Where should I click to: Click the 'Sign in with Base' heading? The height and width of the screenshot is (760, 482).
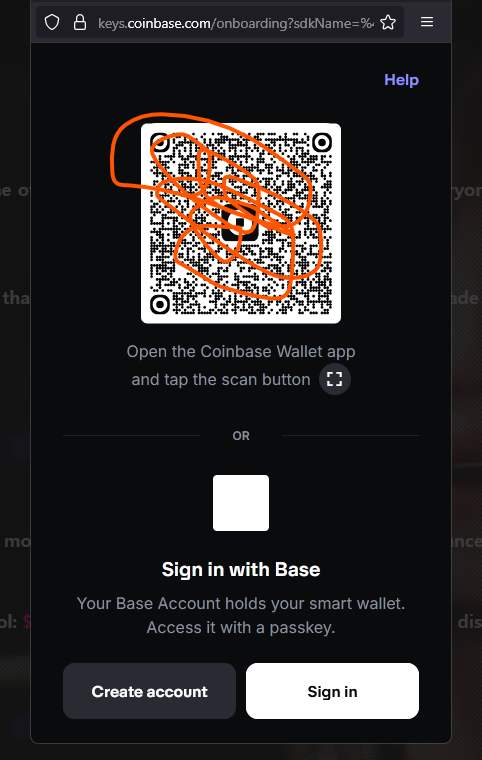coord(241,570)
